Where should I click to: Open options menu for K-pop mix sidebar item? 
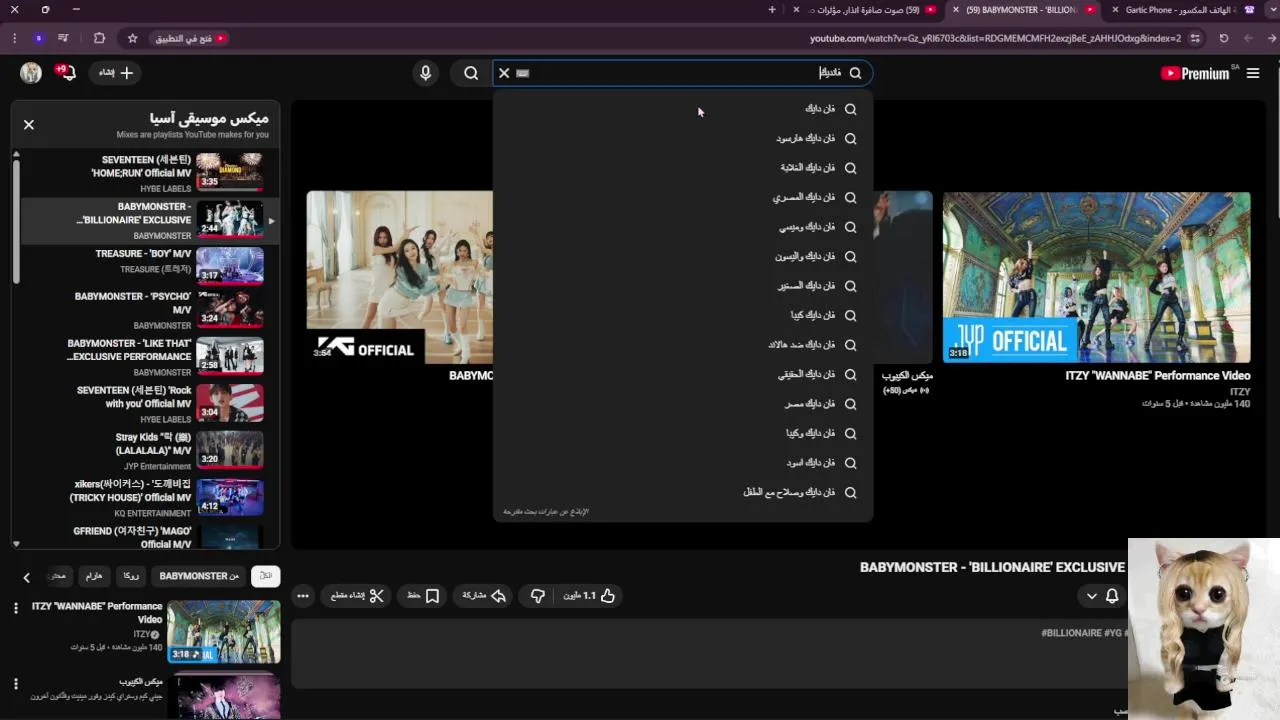coord(16,684)
